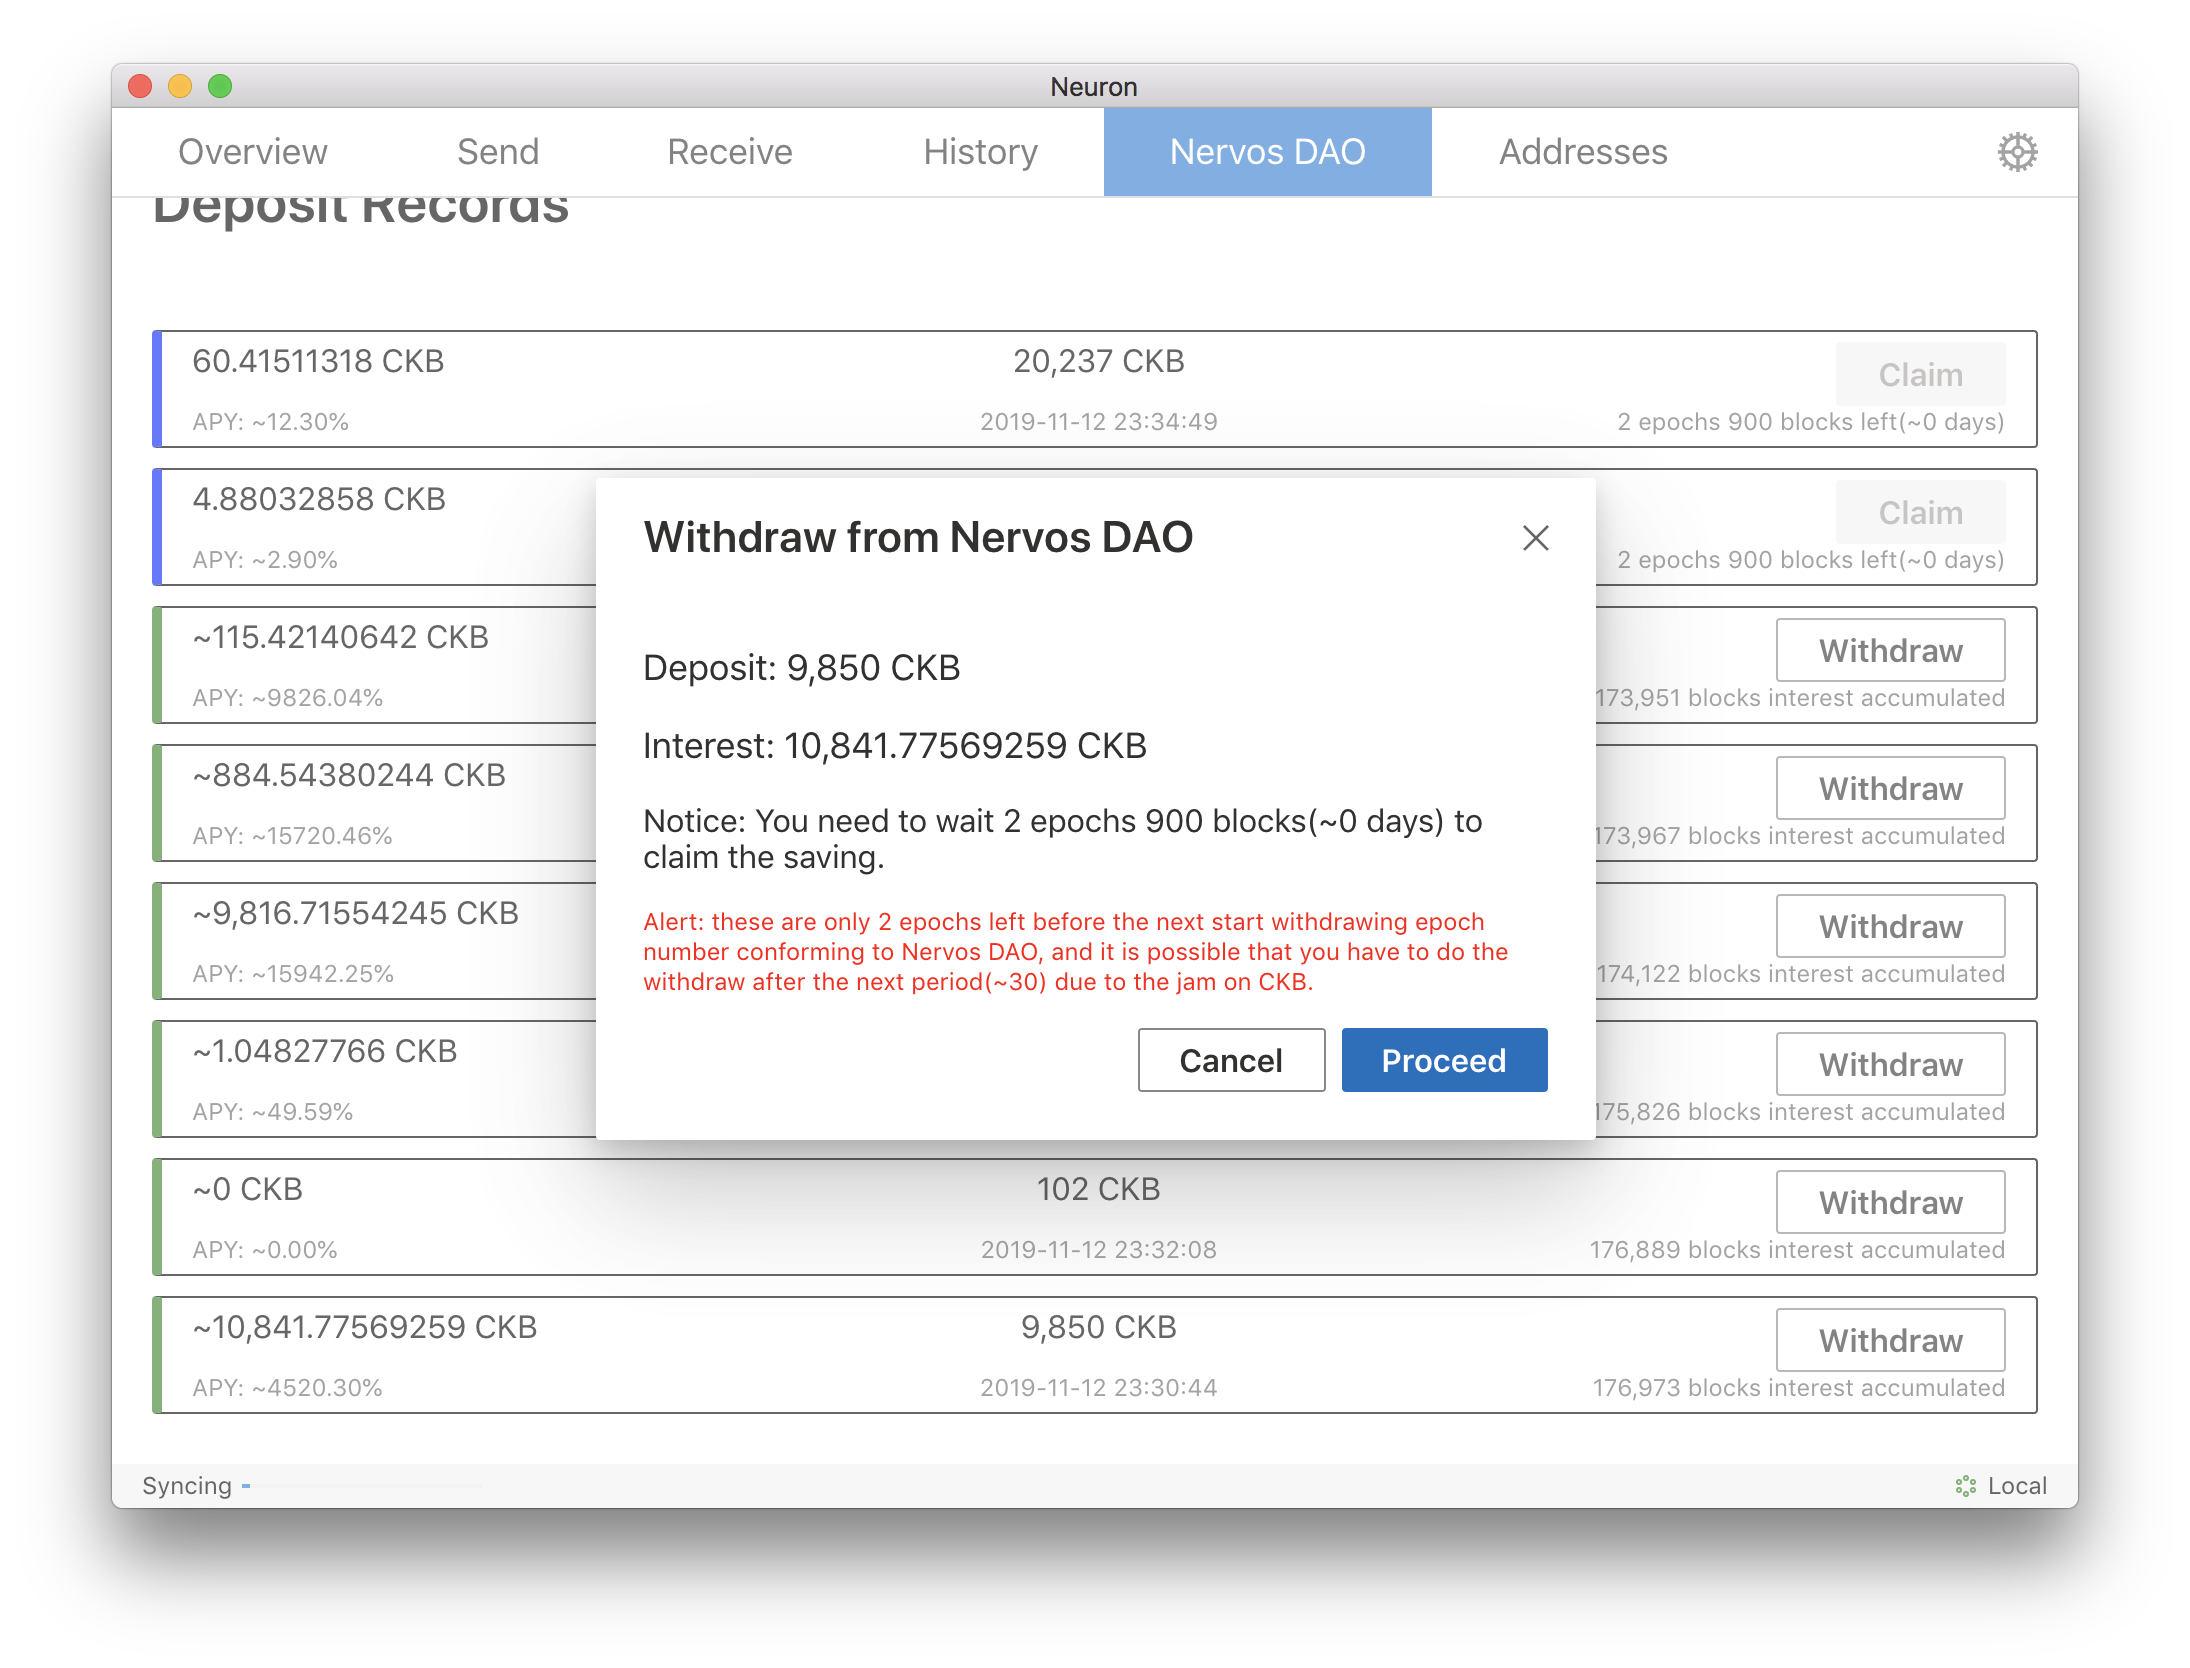
Task: Click the Neuron window title
Action: (1094, 87)
